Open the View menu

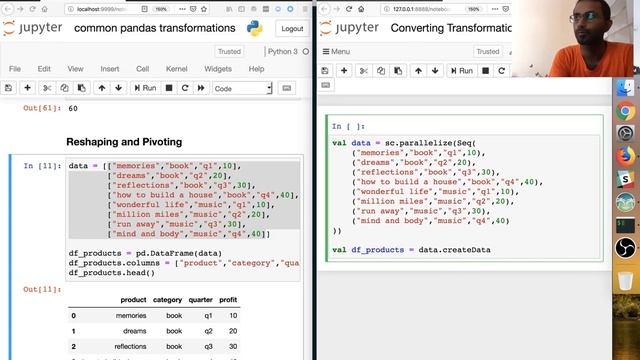pyautogui.click(x=76, y=69)
